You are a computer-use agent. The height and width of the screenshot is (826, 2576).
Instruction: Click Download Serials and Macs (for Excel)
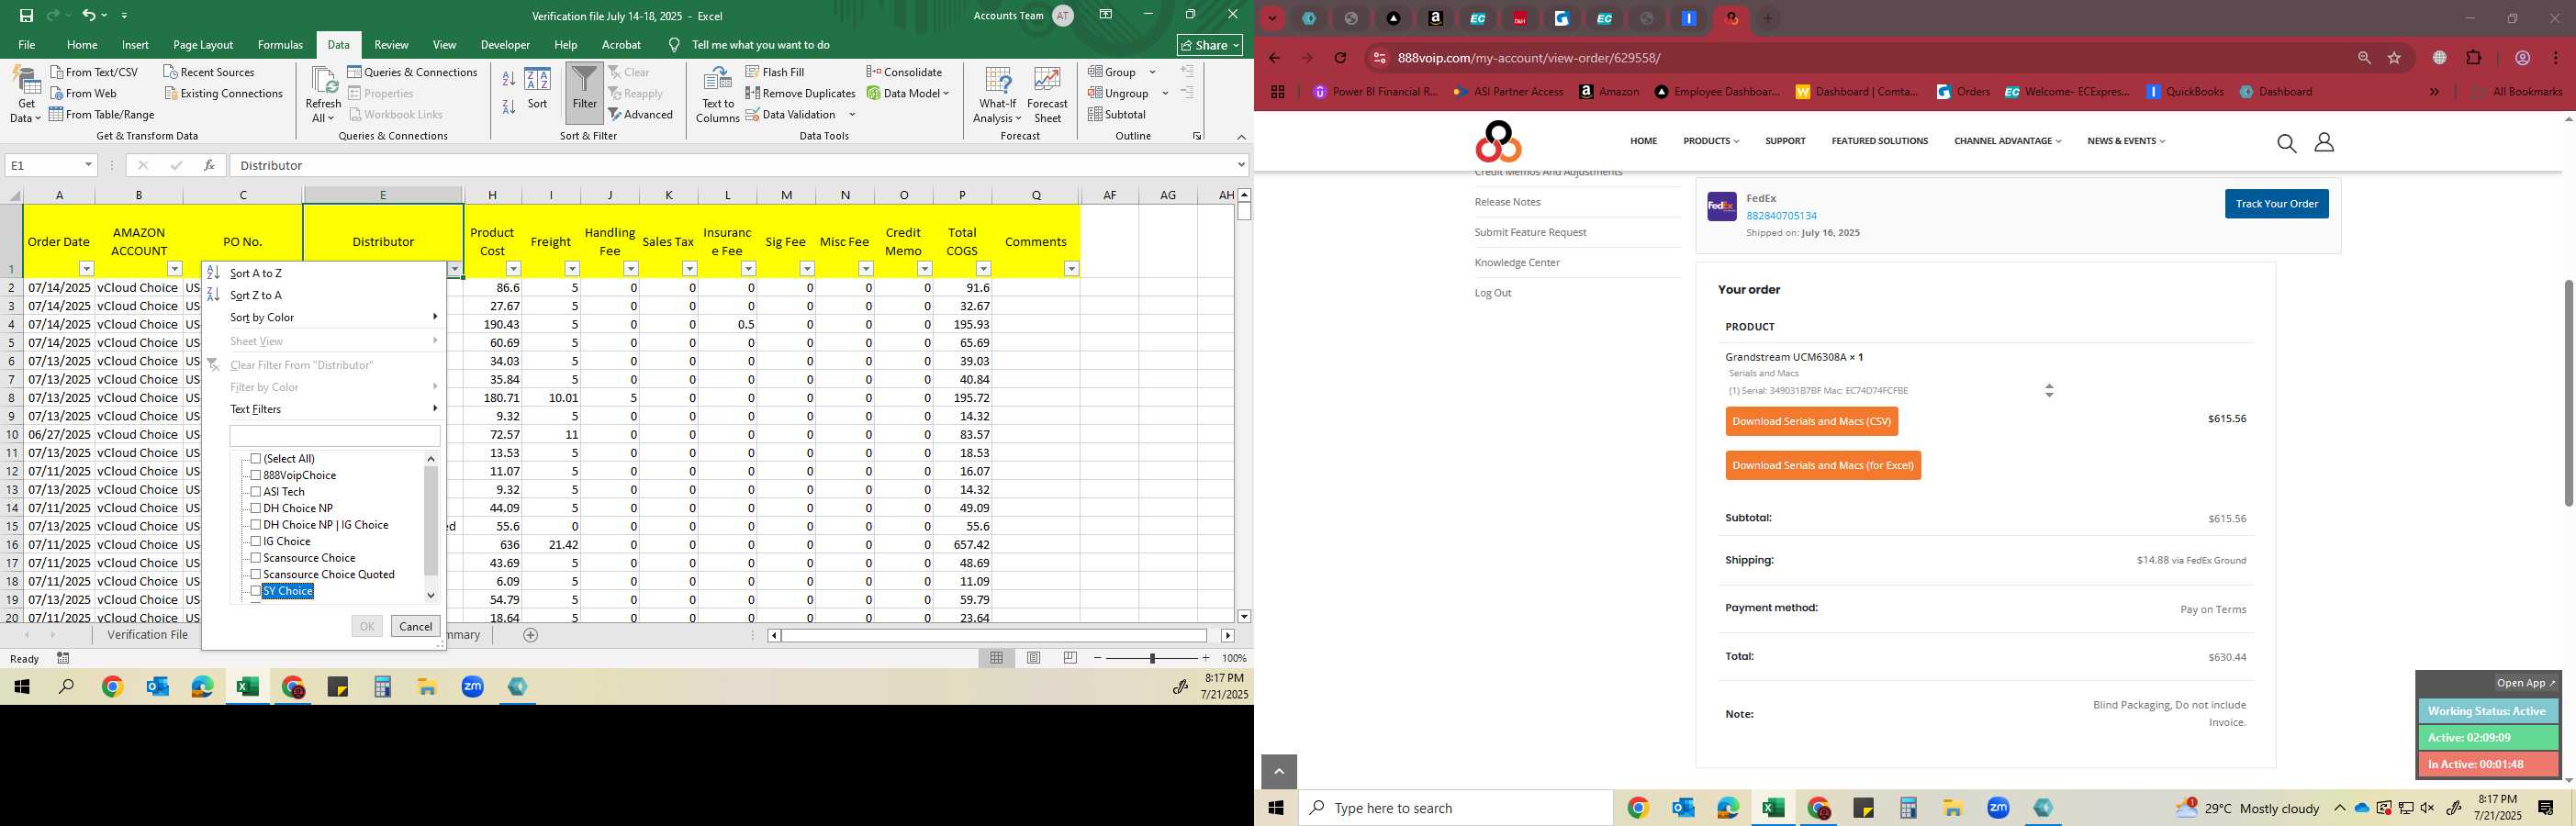click(x=1822, y=465)
